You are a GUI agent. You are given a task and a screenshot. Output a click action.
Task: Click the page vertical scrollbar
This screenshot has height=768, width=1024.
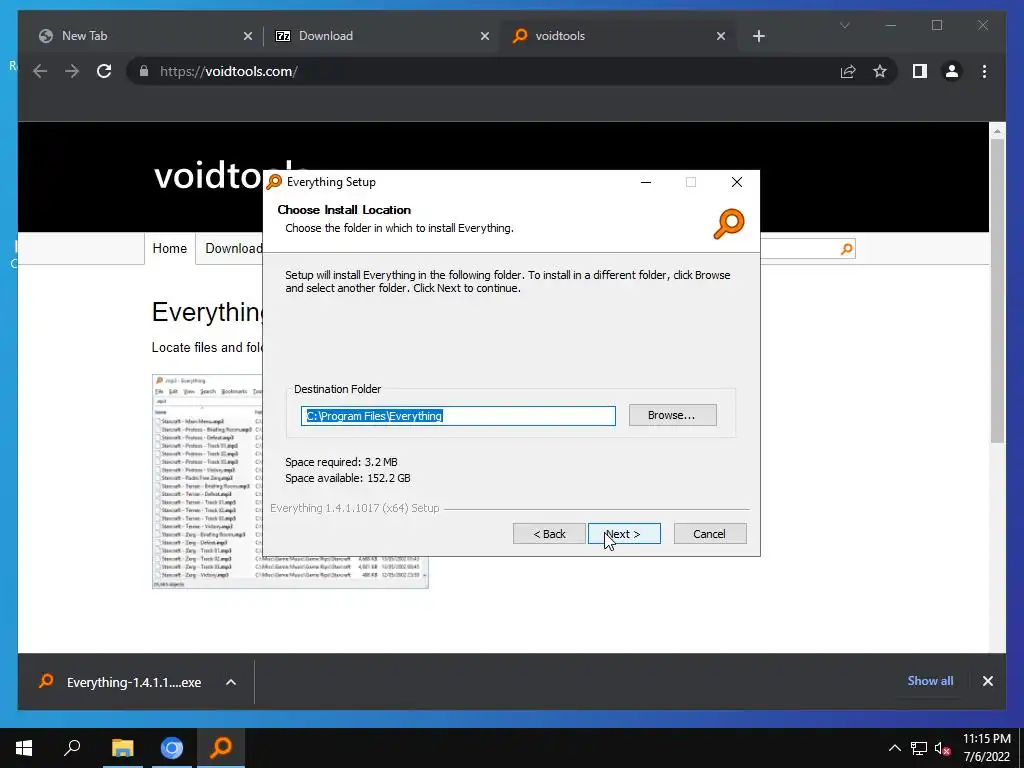997,291
